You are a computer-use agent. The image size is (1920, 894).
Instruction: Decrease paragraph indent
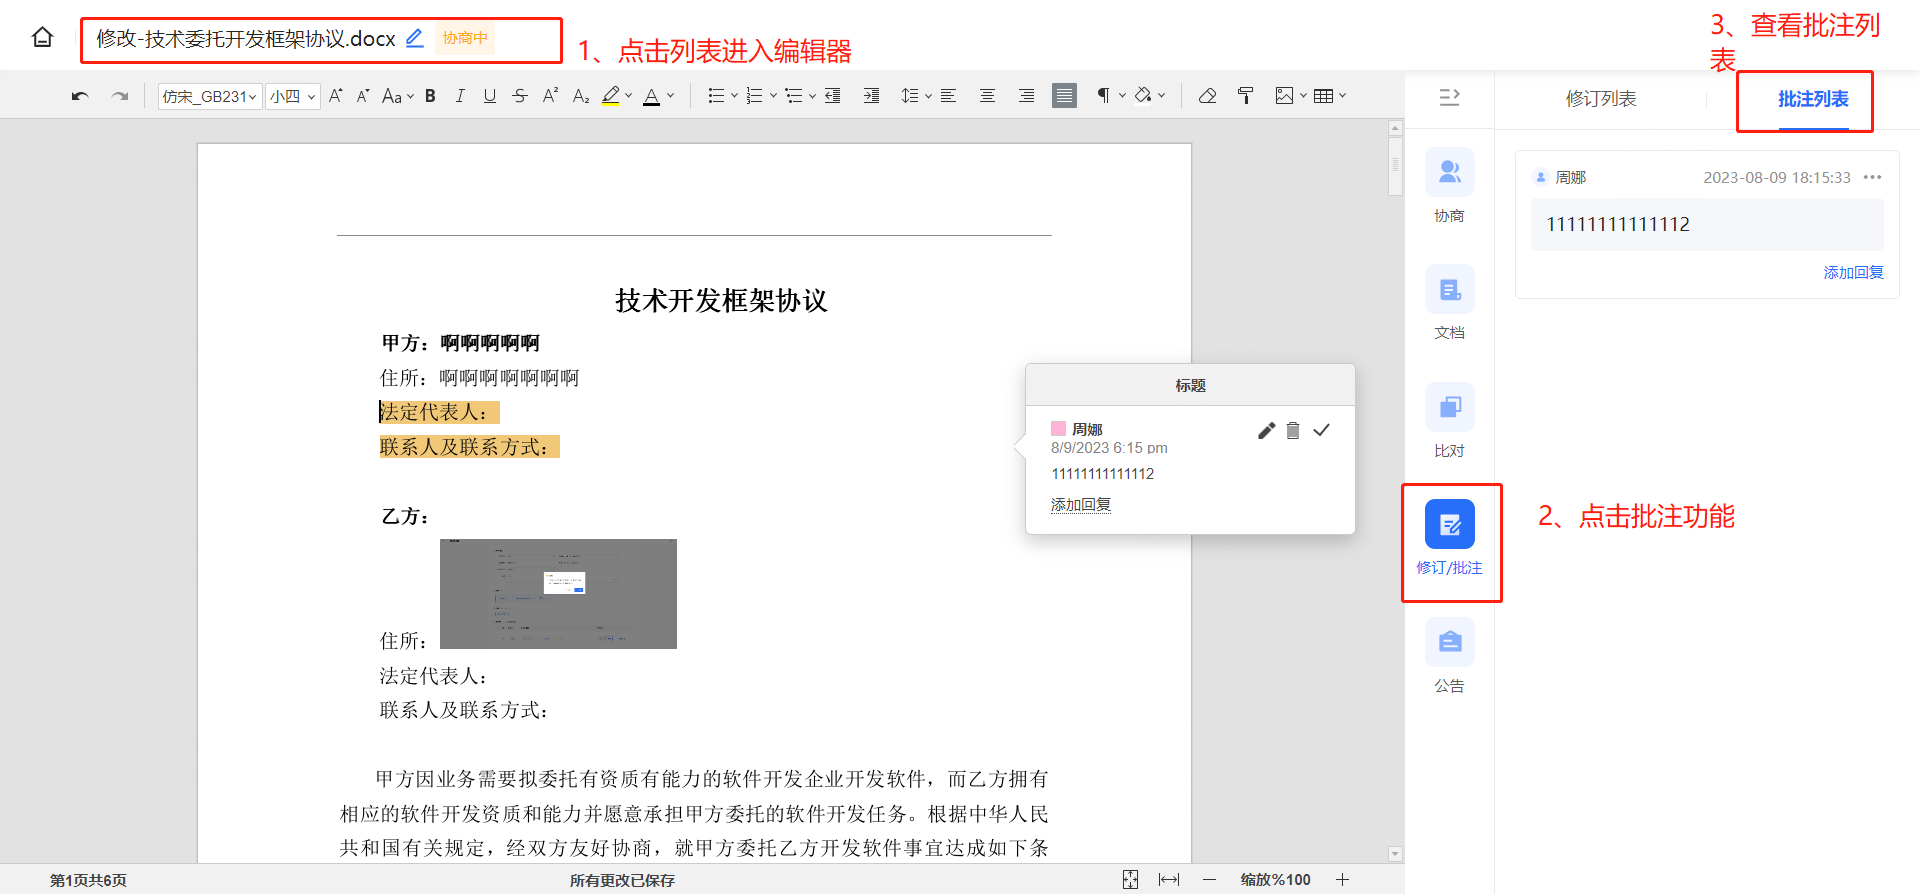(x=832, y=96)
